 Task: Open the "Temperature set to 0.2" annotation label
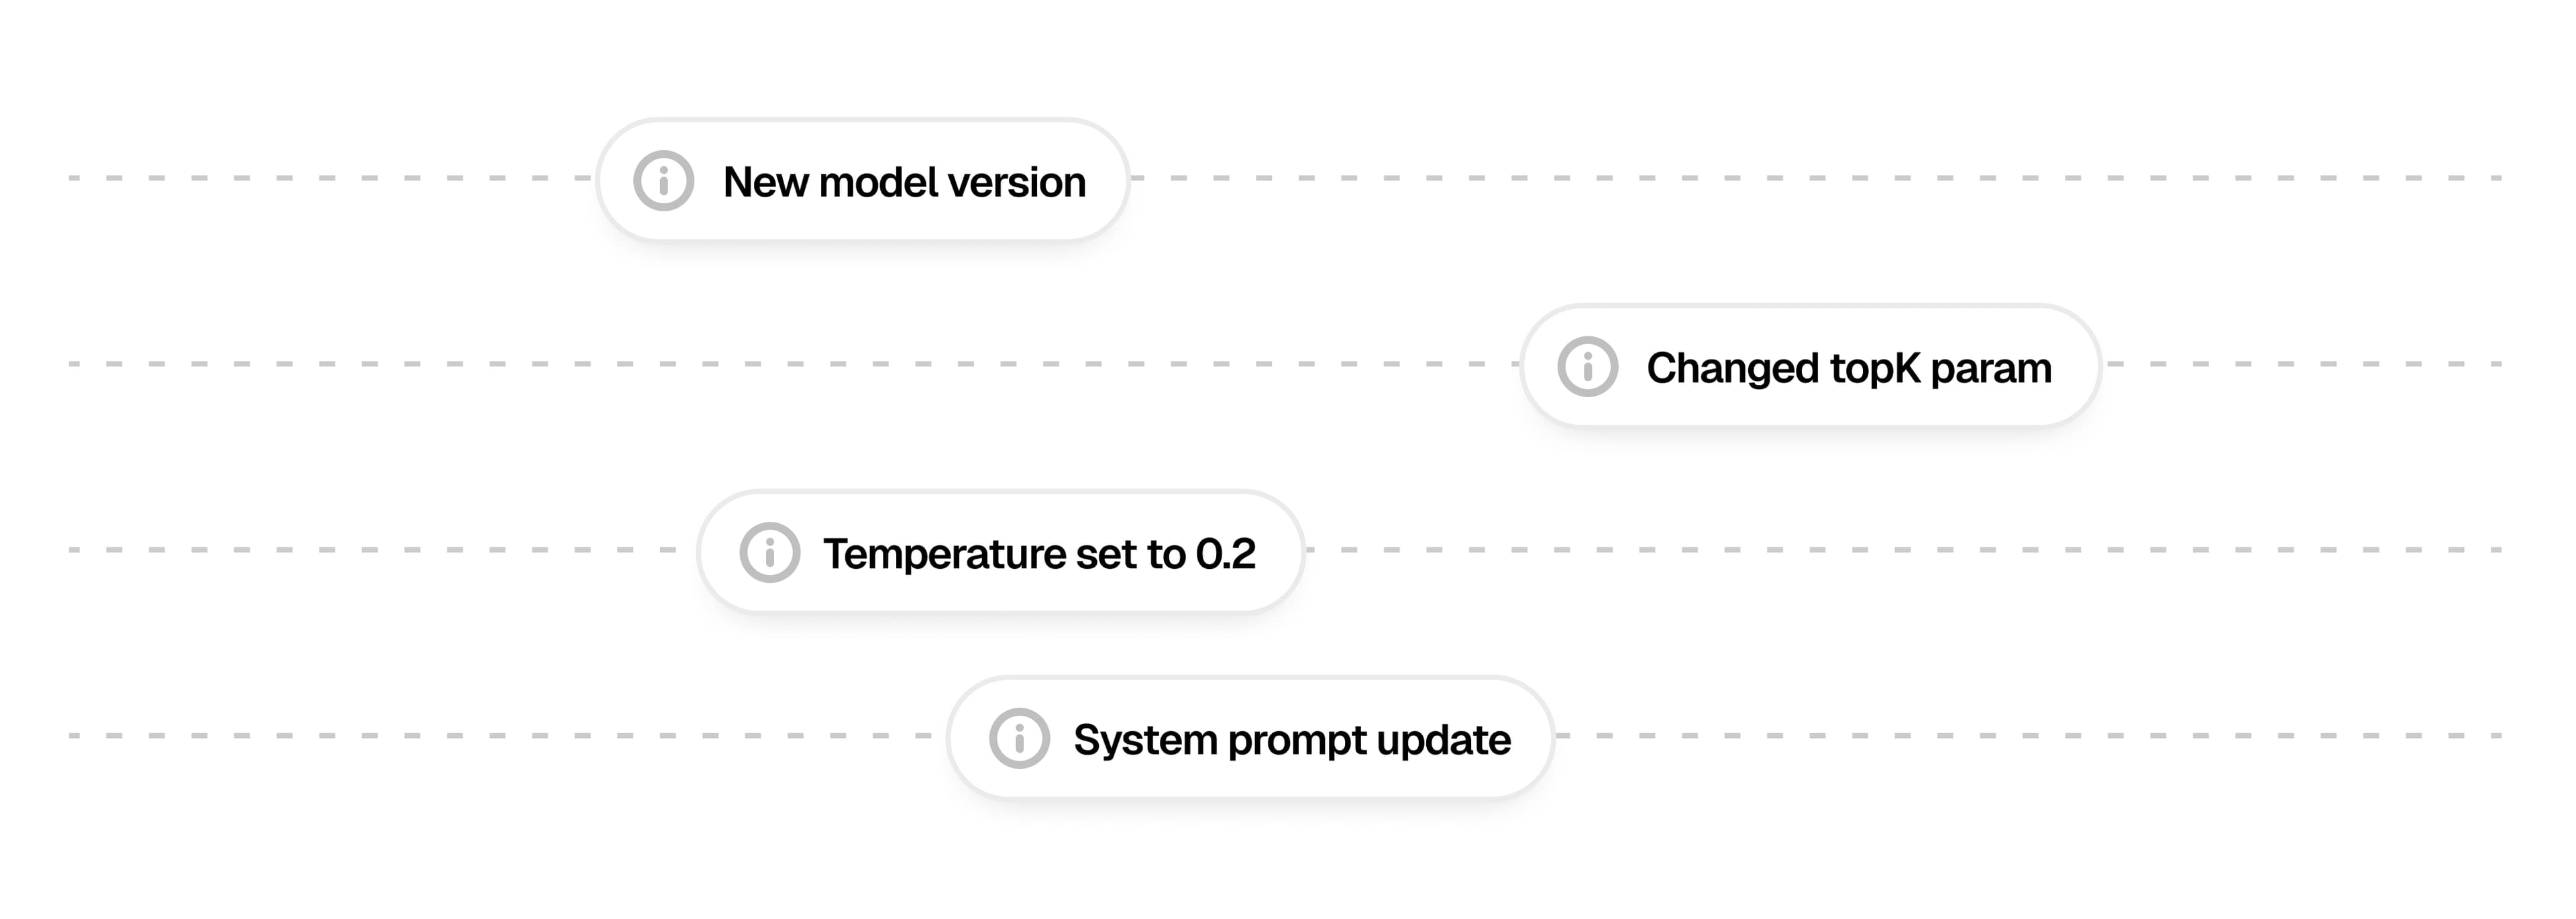tap(1038, 554)
